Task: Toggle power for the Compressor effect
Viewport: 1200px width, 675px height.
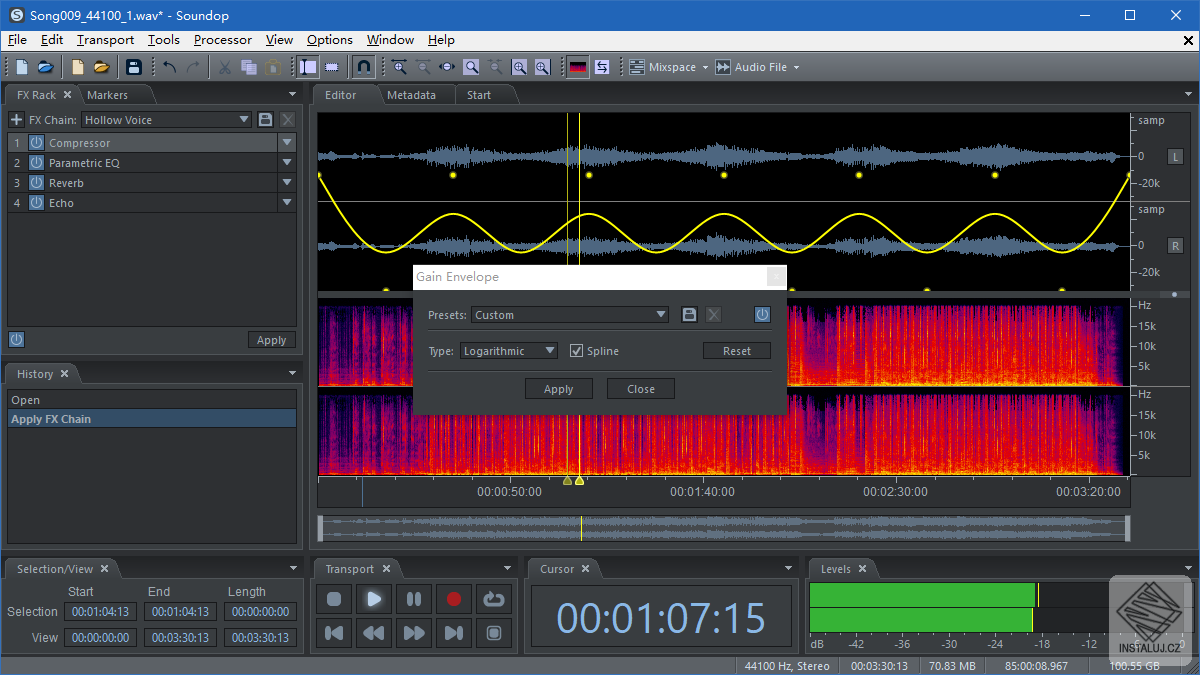Action: pos(36,143)
